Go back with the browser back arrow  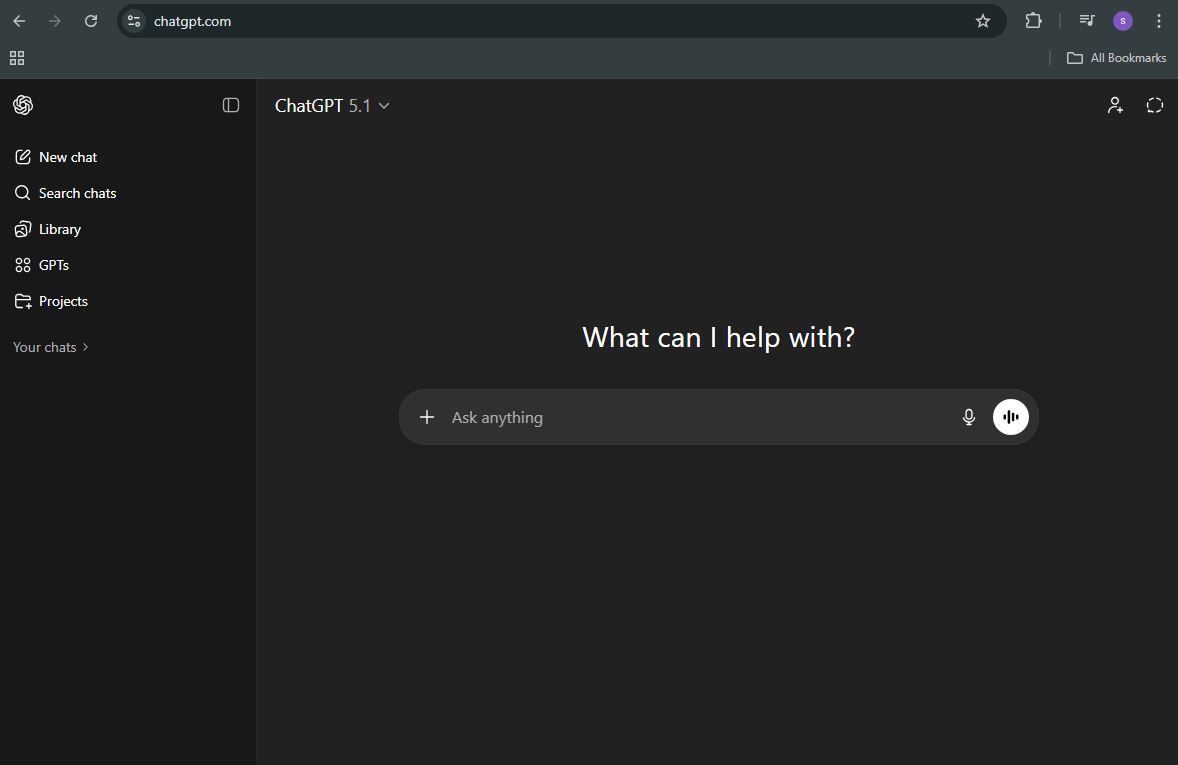click(x=20, y=21)
